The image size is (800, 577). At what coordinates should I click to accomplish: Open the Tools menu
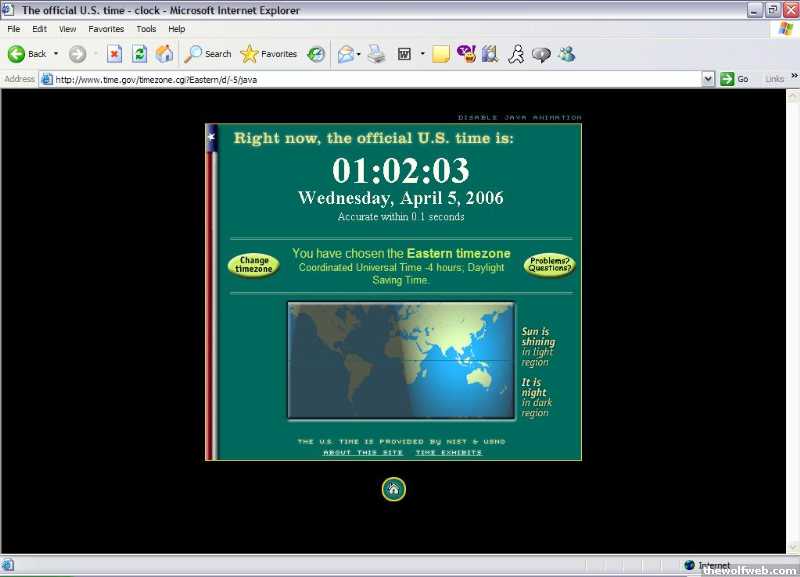click(146, 29)
